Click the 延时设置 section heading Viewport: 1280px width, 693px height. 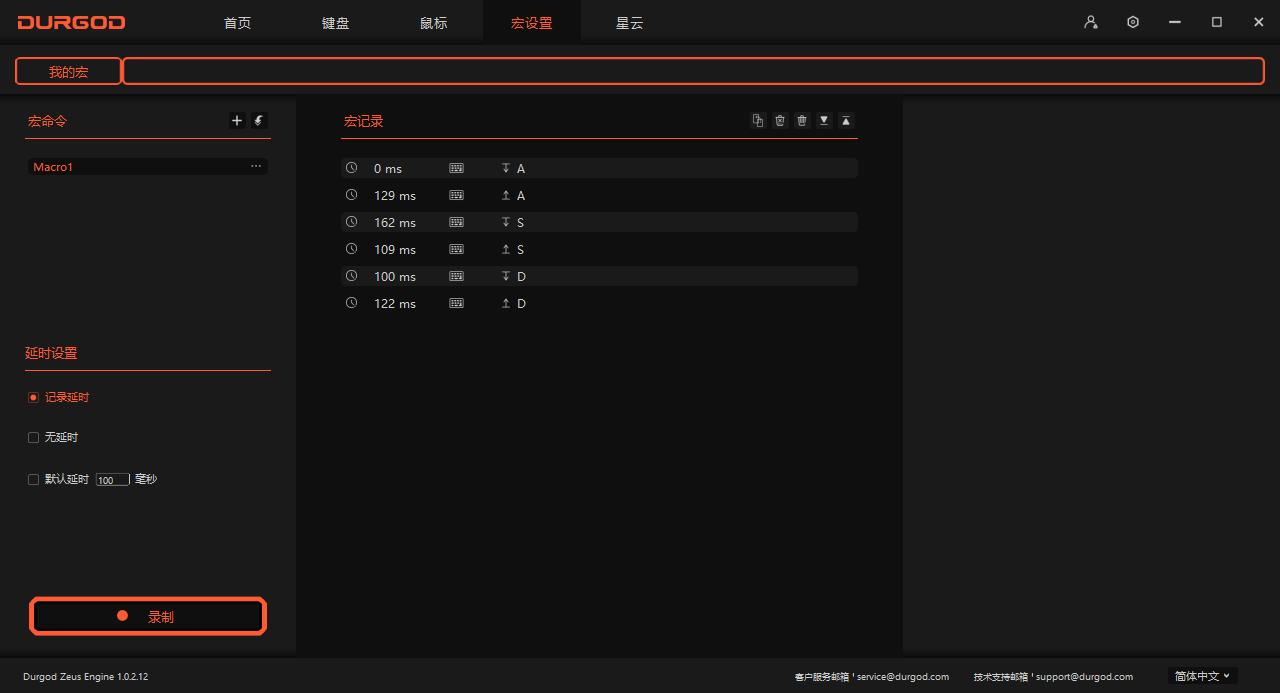pyautogui.click(x=51, y=353)
